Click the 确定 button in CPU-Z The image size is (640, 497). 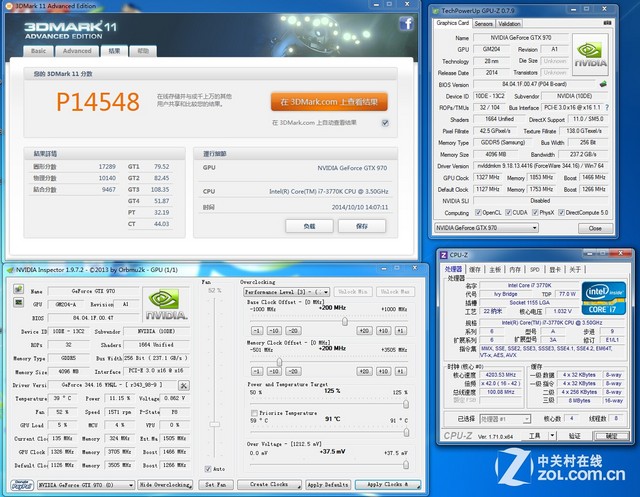tap(611, 436)
